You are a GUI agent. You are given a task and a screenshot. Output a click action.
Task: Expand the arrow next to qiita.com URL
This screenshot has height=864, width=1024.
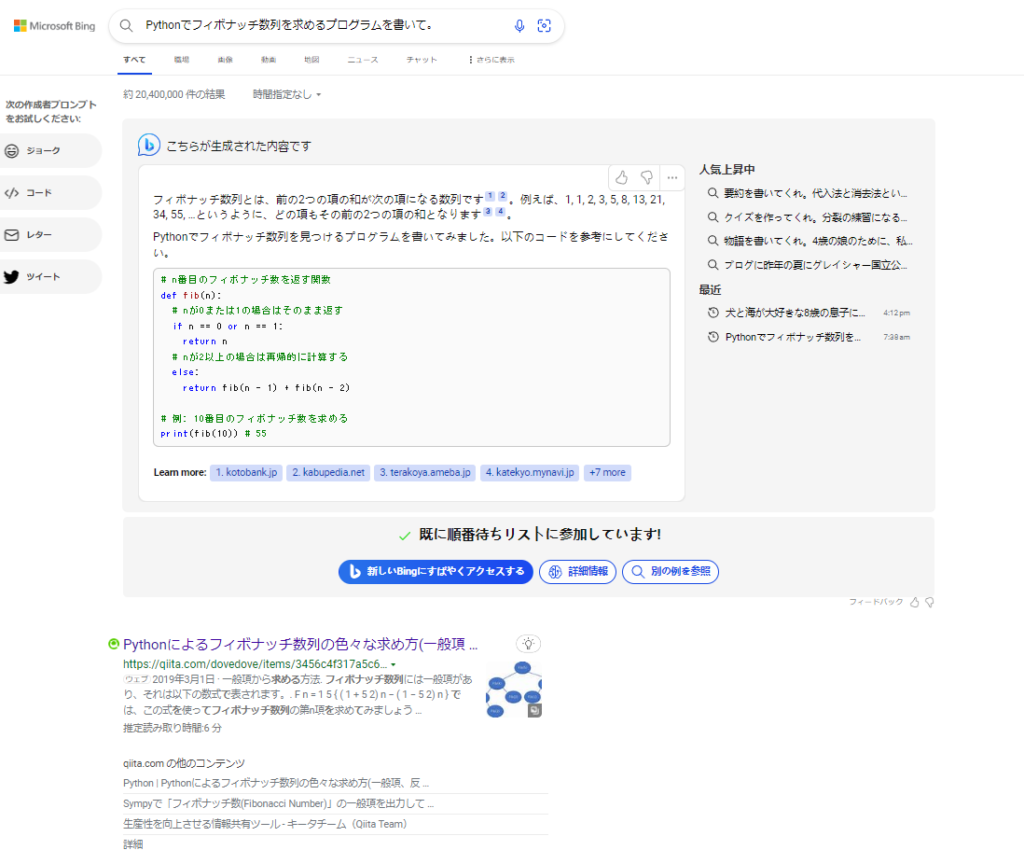click(393, 665)
